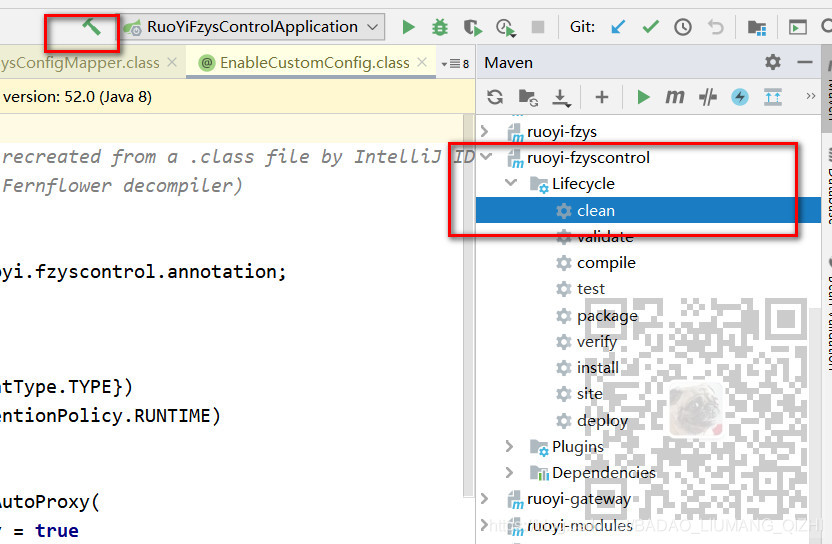The width and height of the screenshot is (832, 544).
Task: Expand the ruoyi-fzys module node
Action: [484, 131]
